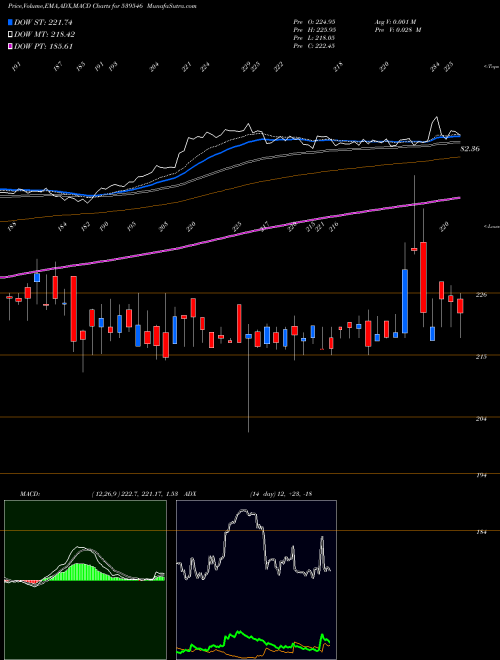Click the 82.36 value beside EMA lines
Viewport: 500px width, 660px height.
click(470, 149)
